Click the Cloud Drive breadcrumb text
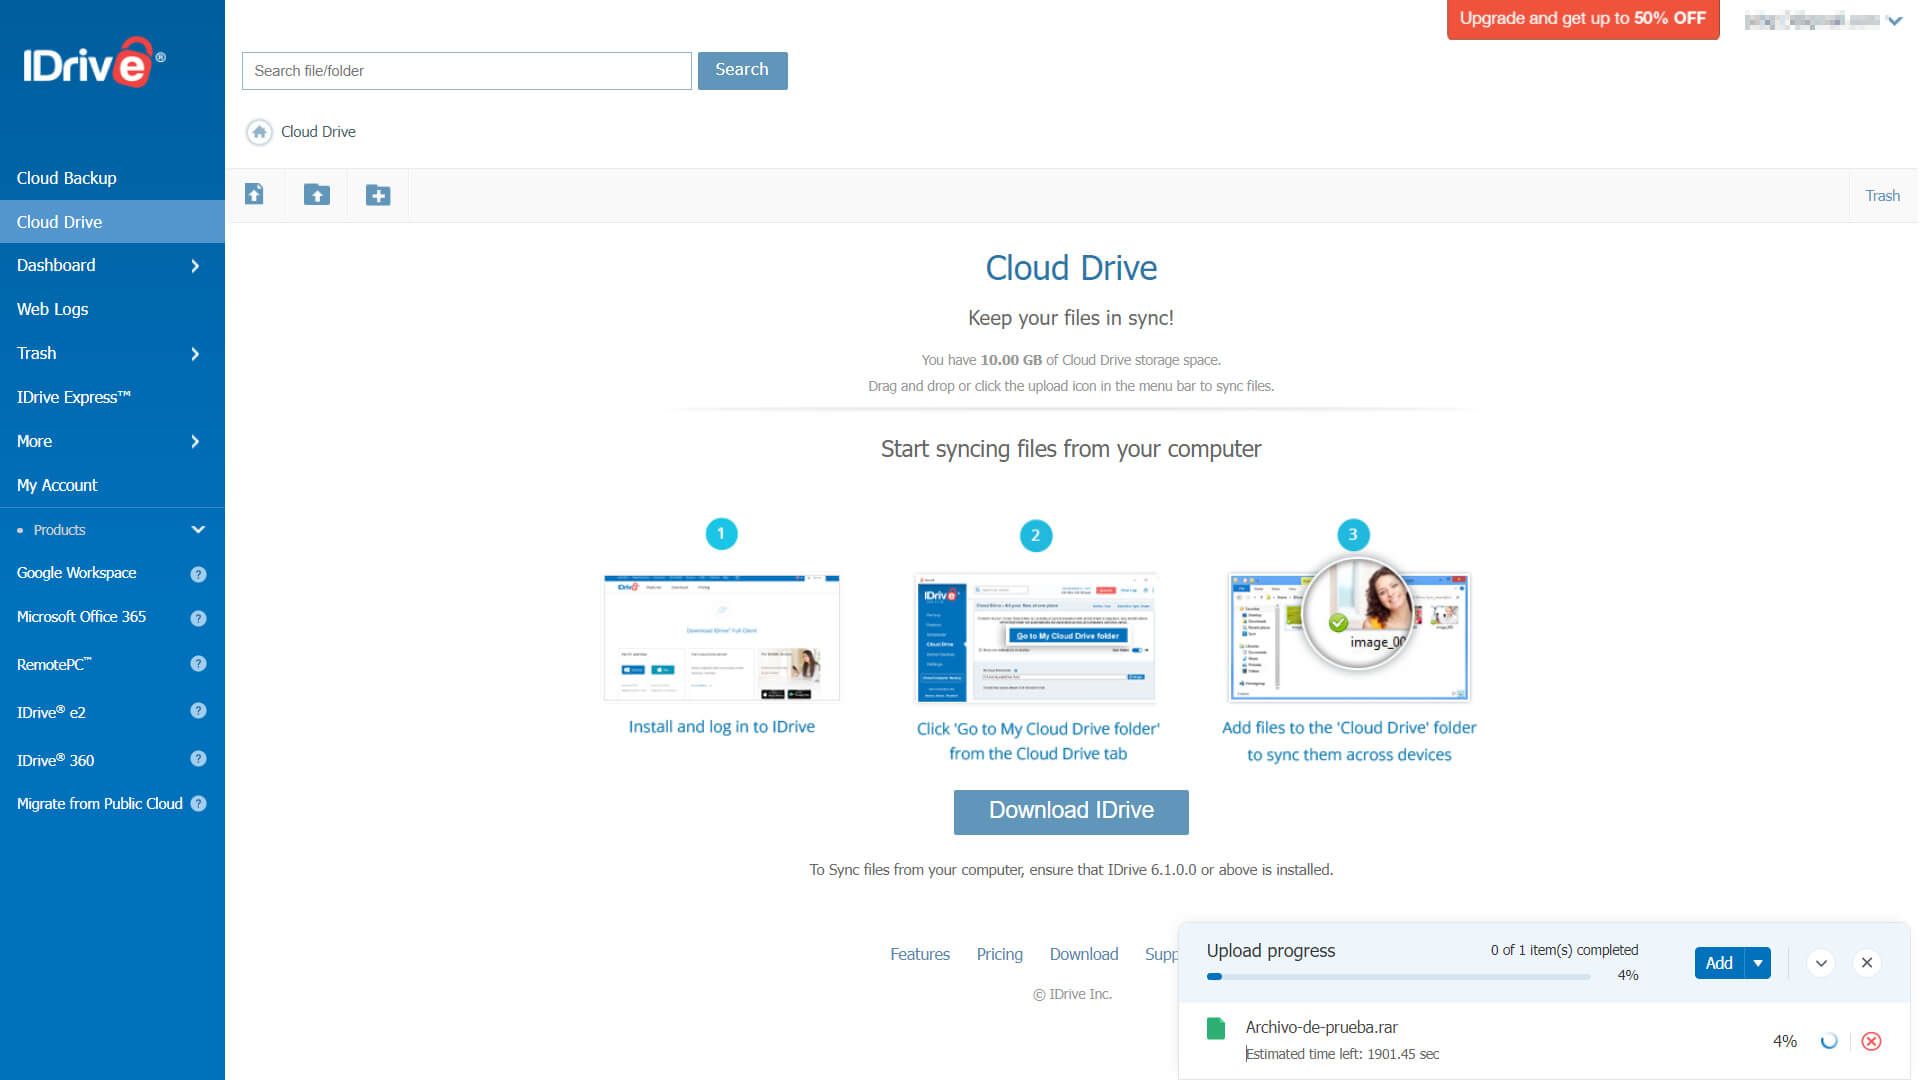 pos(318,132)
